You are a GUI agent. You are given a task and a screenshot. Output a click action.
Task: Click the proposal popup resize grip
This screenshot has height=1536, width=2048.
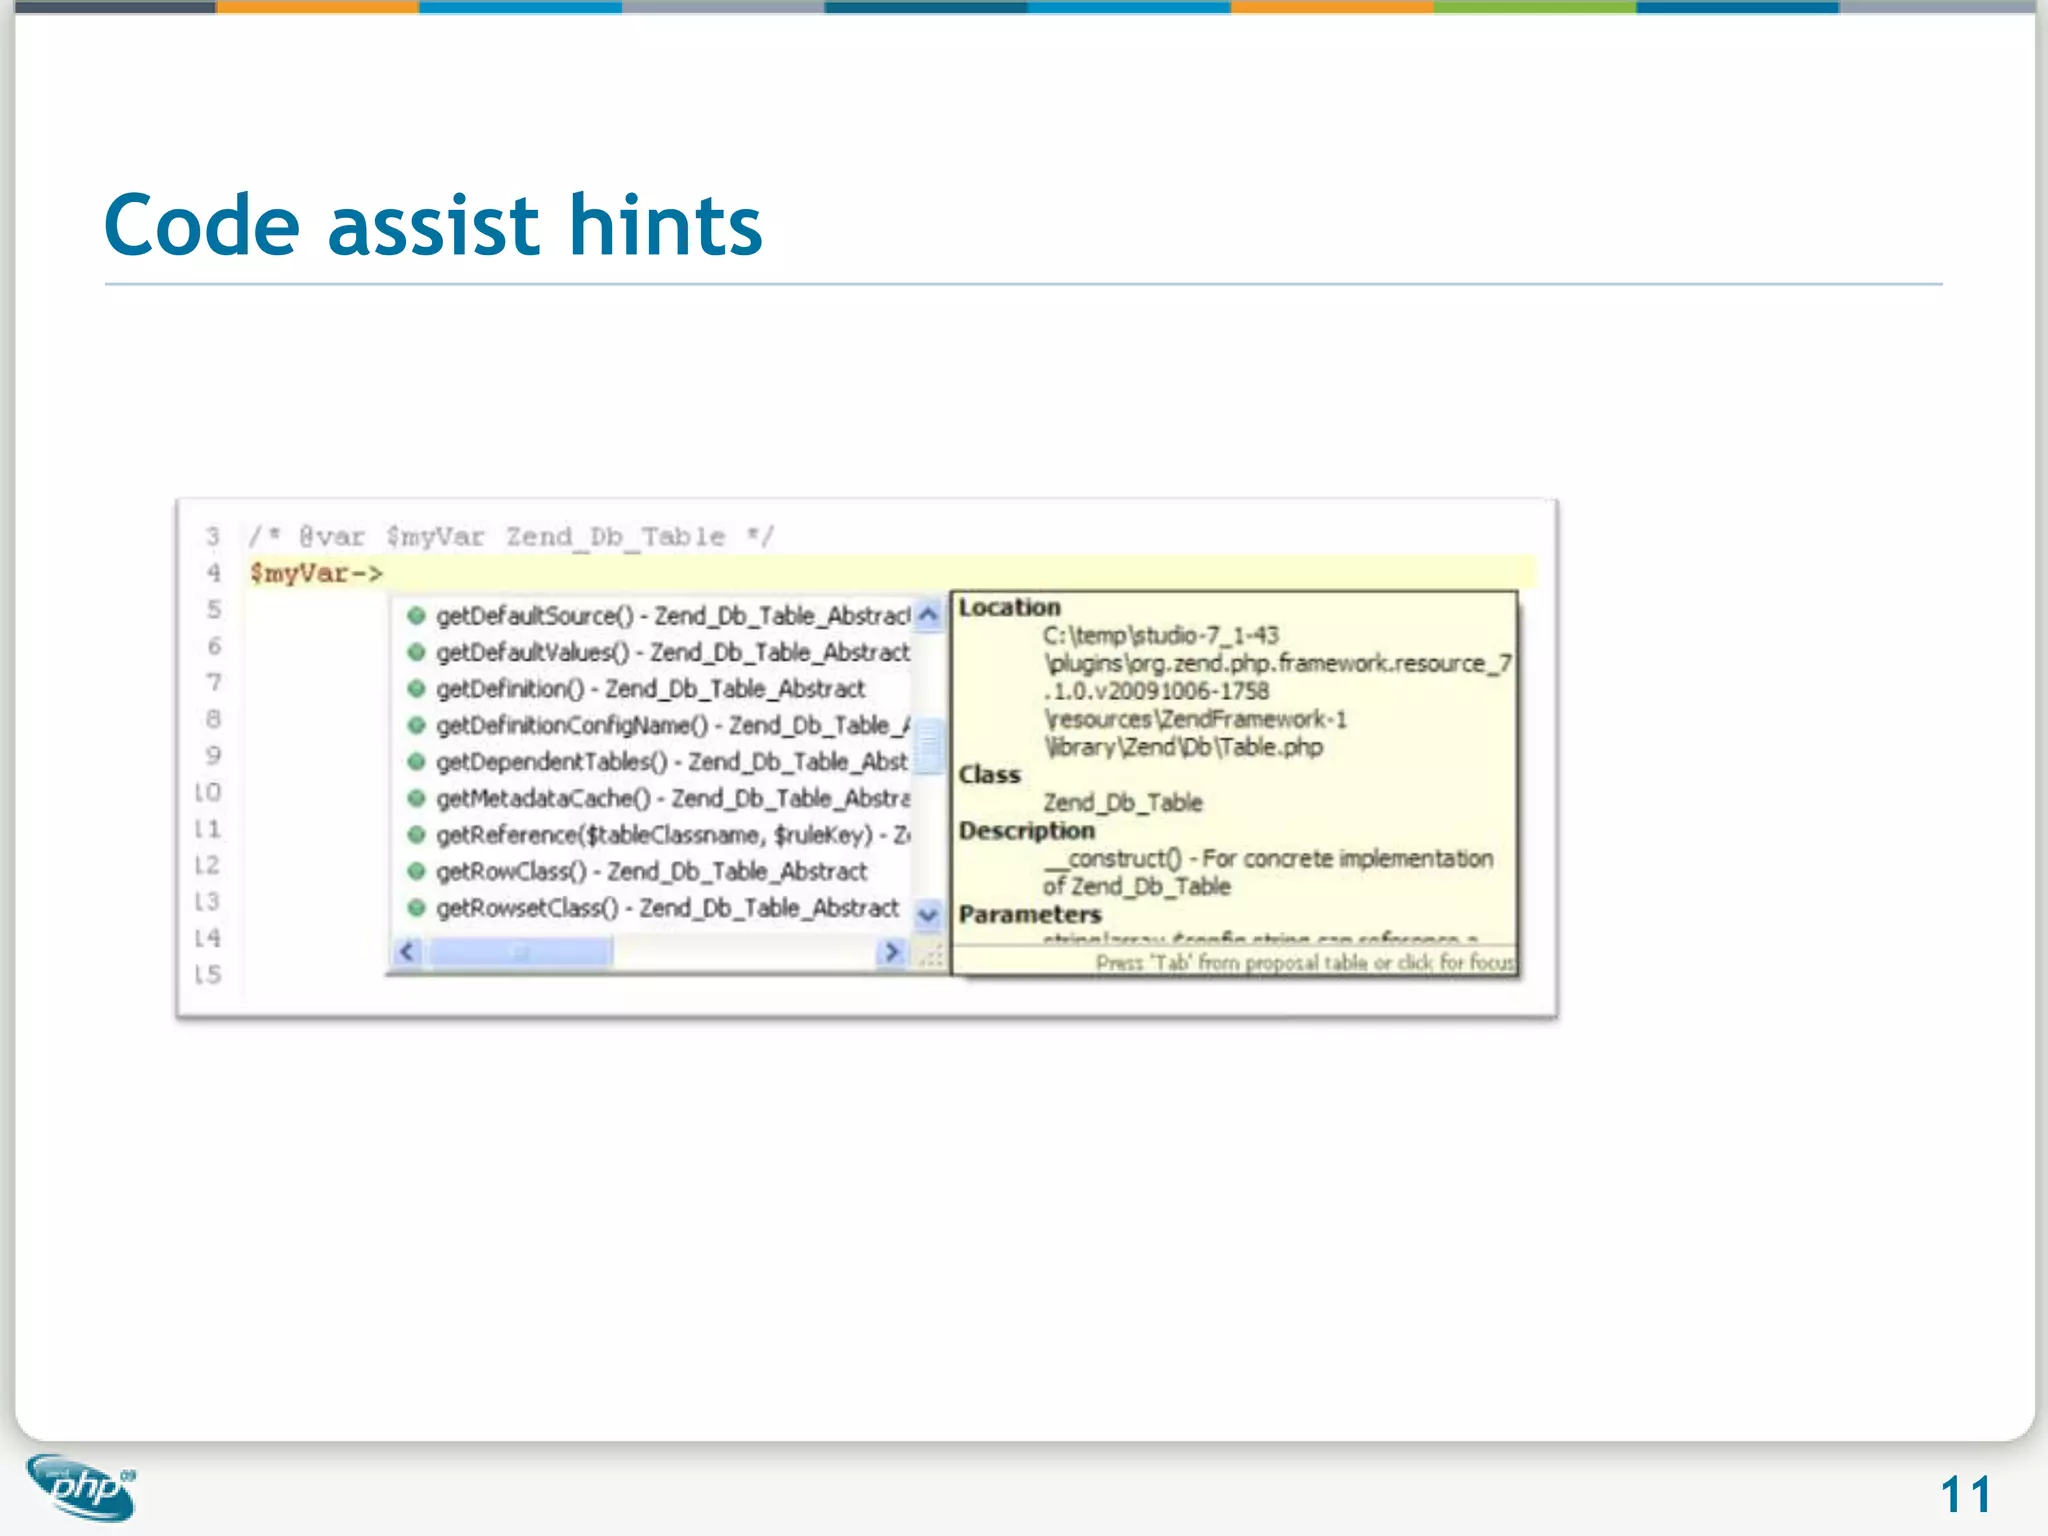pos(931,957)
